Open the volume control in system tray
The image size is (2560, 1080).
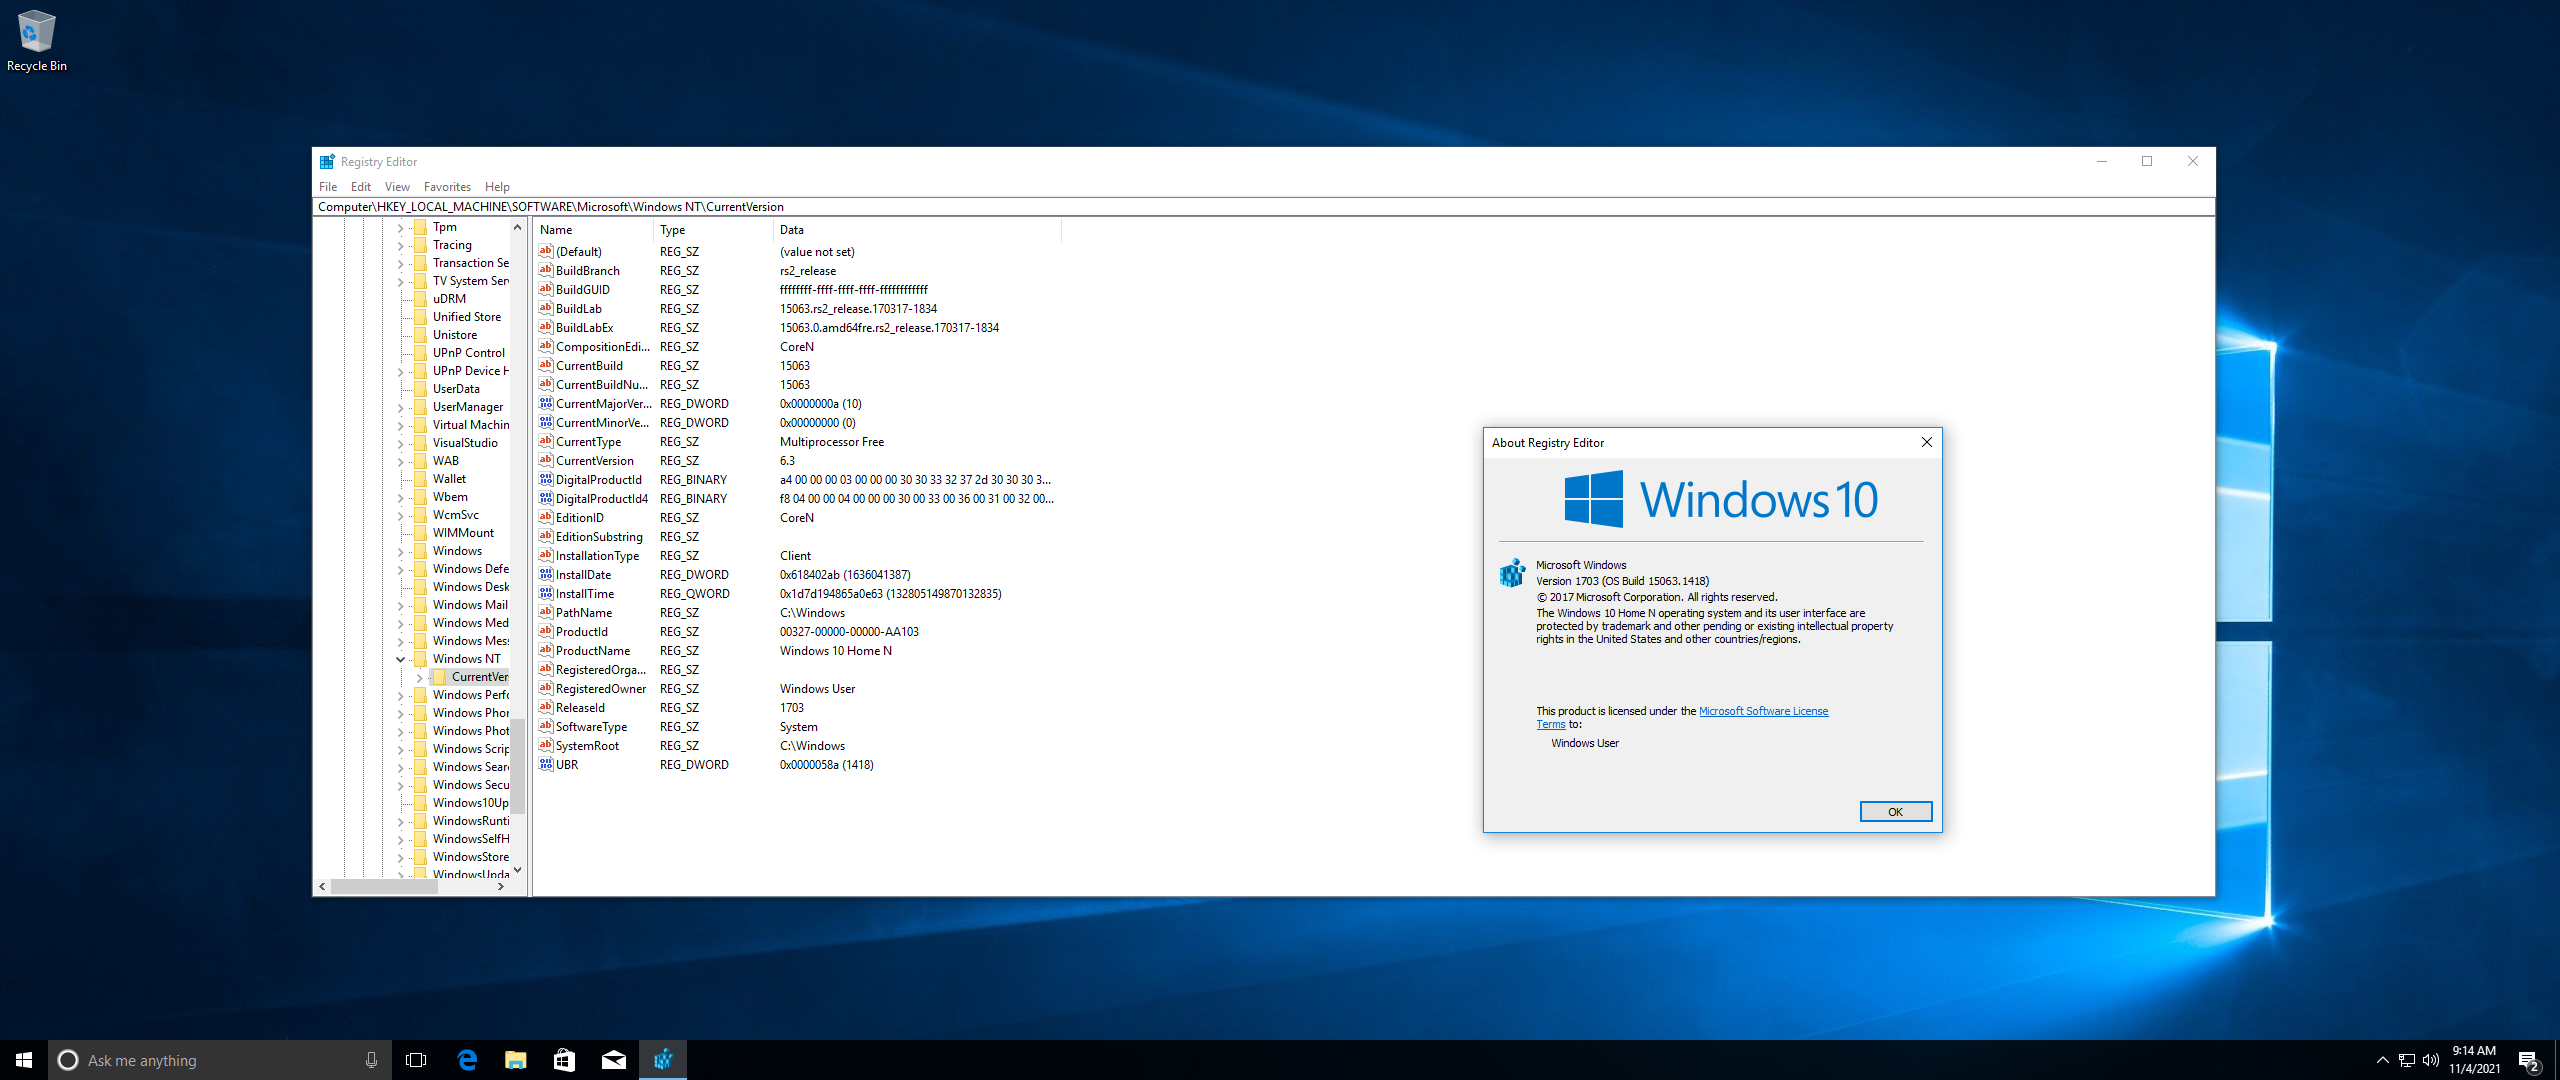2431,1060
